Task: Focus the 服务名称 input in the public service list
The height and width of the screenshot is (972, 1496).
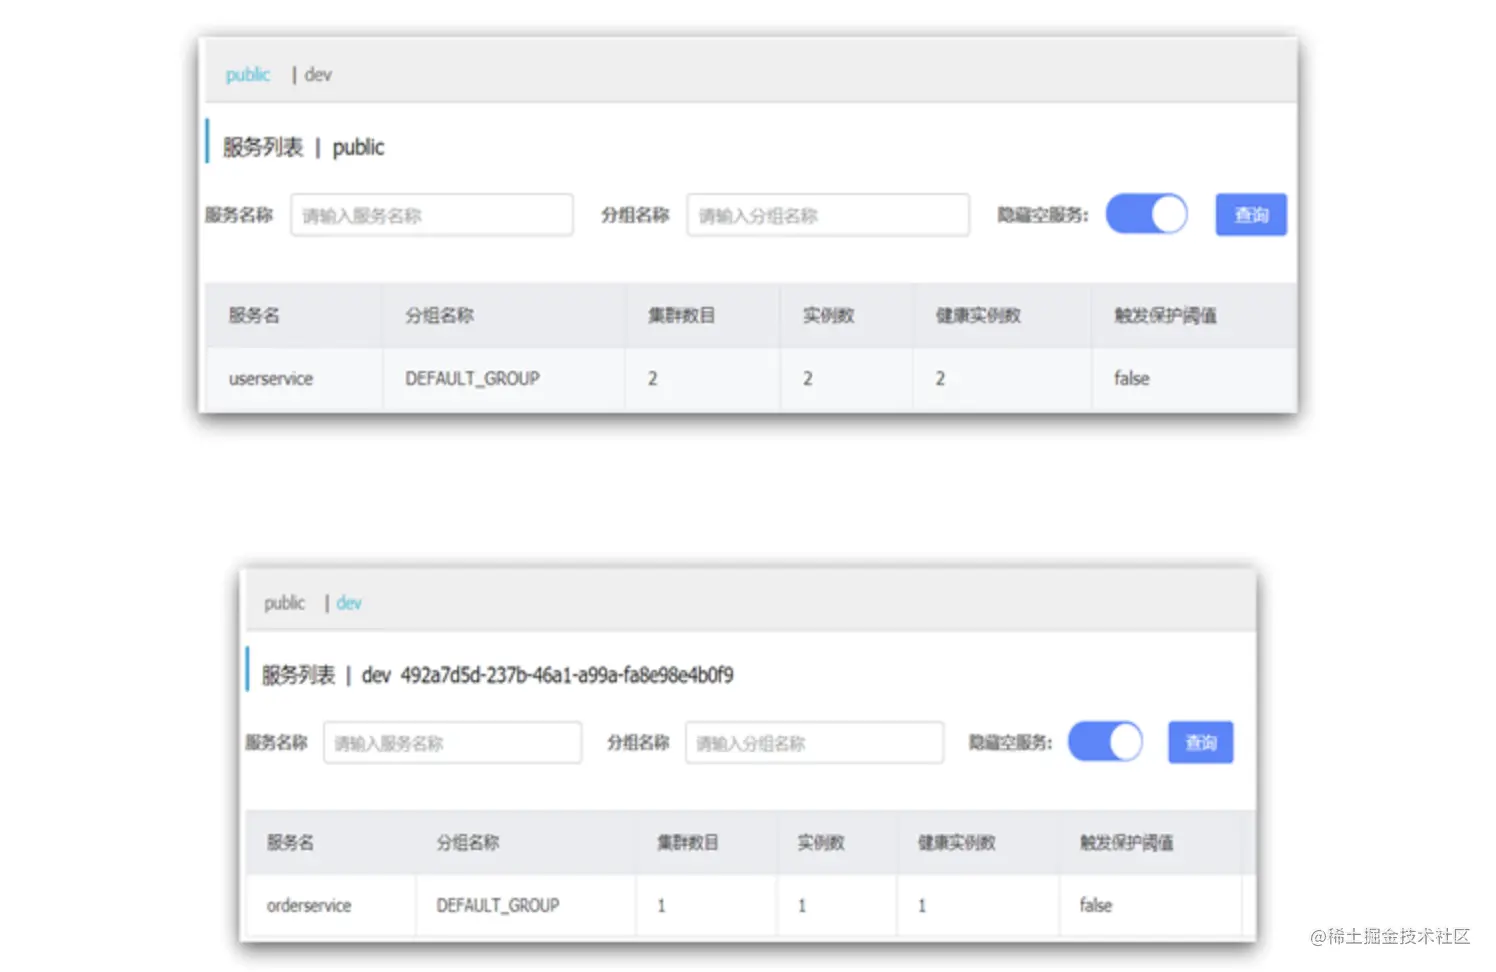Action: click(432, 215)
